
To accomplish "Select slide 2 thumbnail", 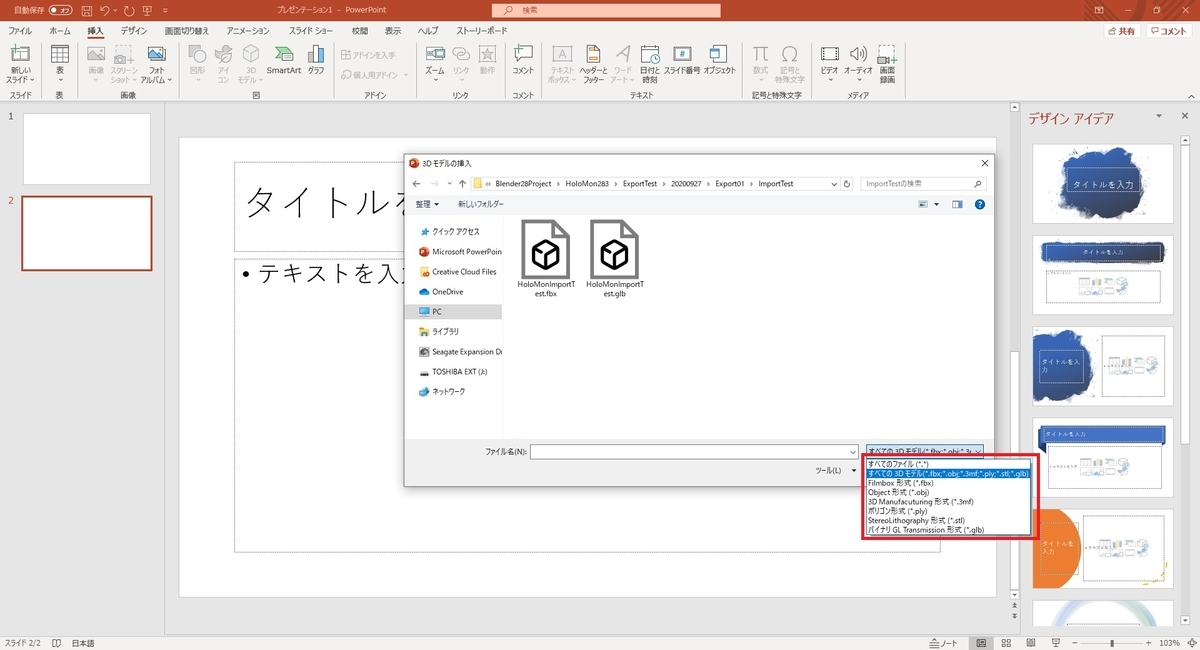I will tap(86, 233).
